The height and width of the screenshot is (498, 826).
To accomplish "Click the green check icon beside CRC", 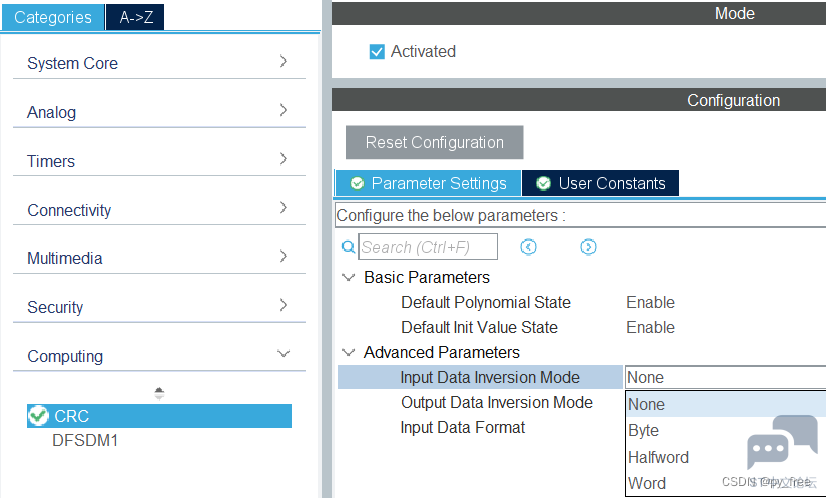I will coord(38,416).
